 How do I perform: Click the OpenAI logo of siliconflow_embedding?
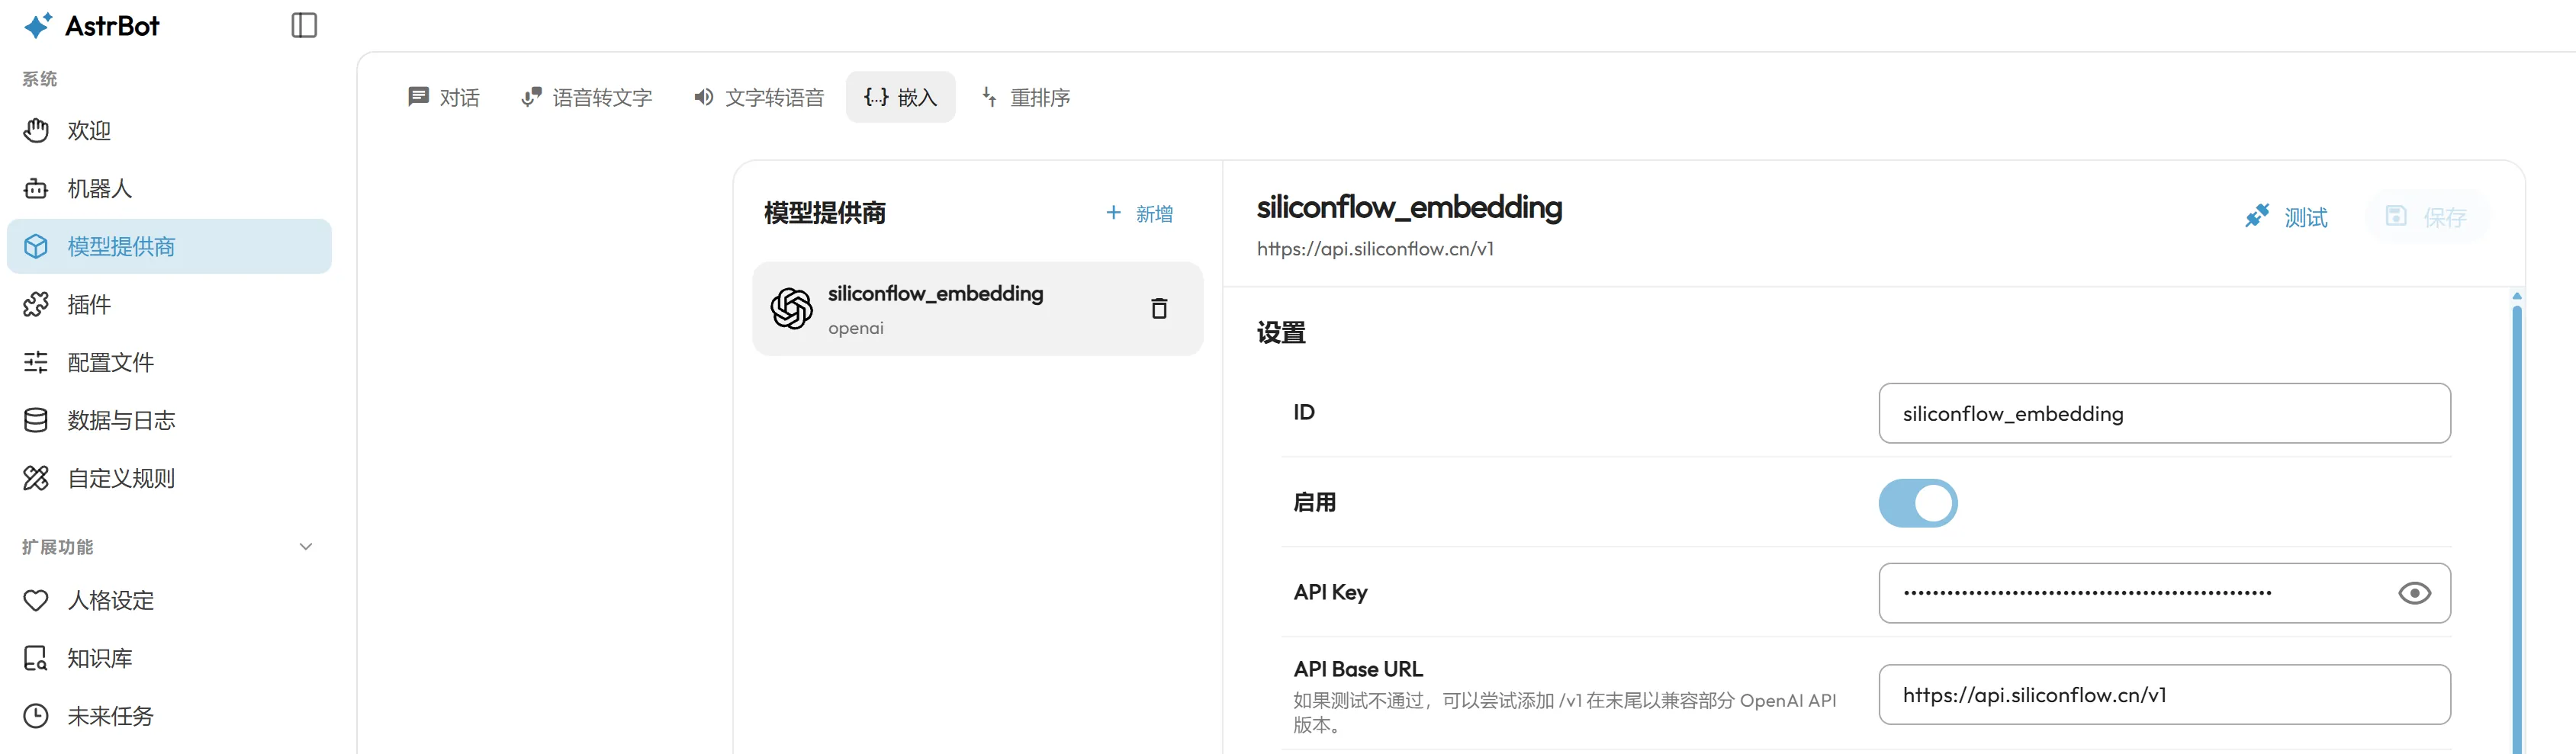tap(792, 308)
